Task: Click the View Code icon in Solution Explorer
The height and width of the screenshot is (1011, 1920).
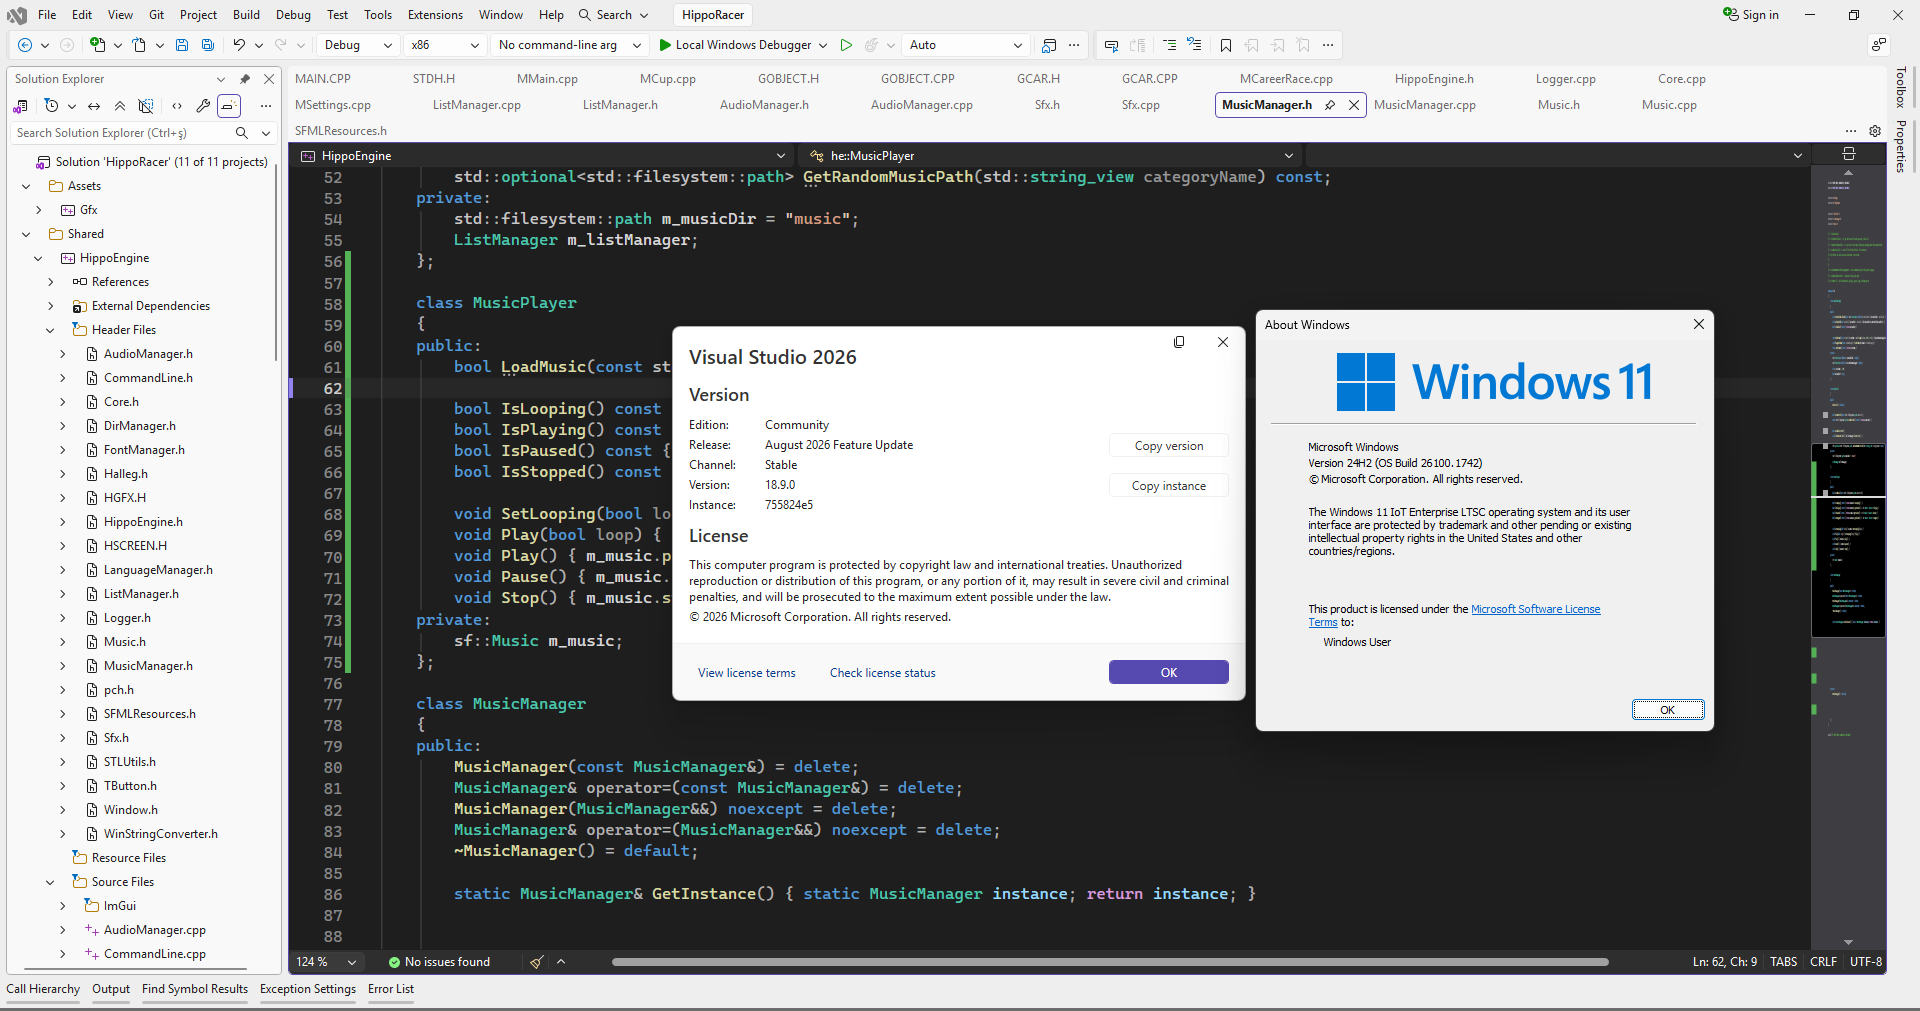Action: [177, 106]
